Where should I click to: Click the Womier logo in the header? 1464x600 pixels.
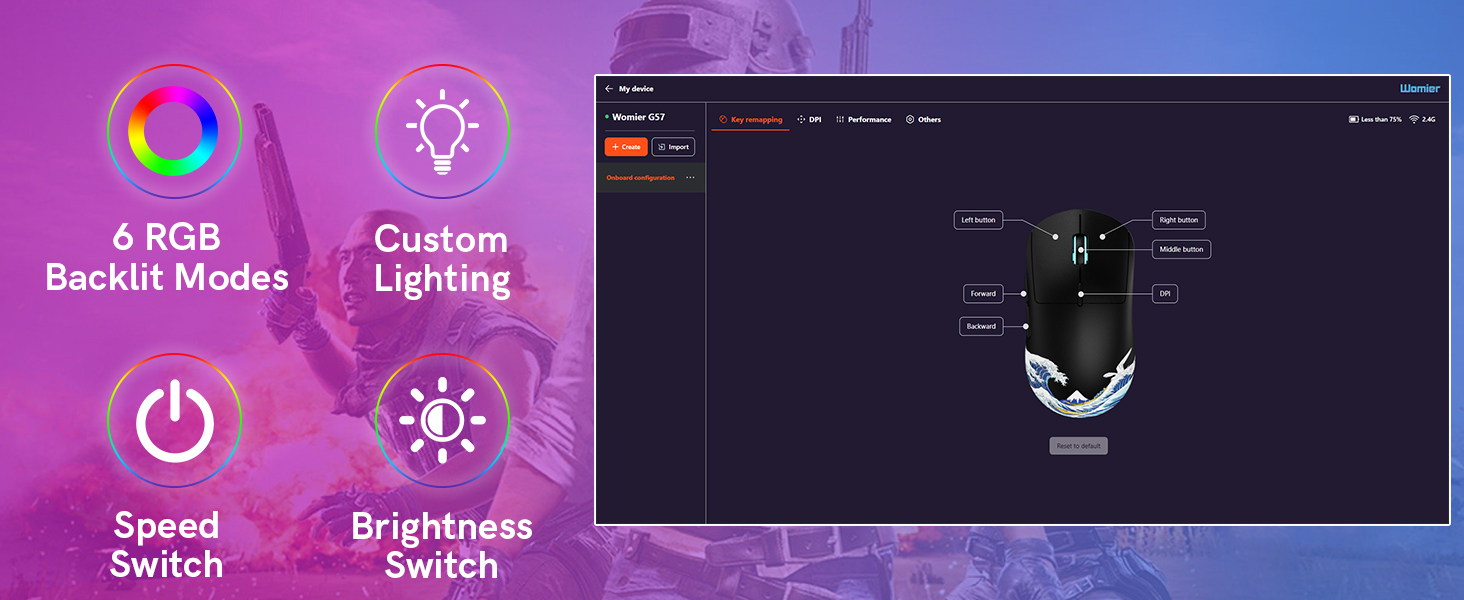[x=1419, y=89]
